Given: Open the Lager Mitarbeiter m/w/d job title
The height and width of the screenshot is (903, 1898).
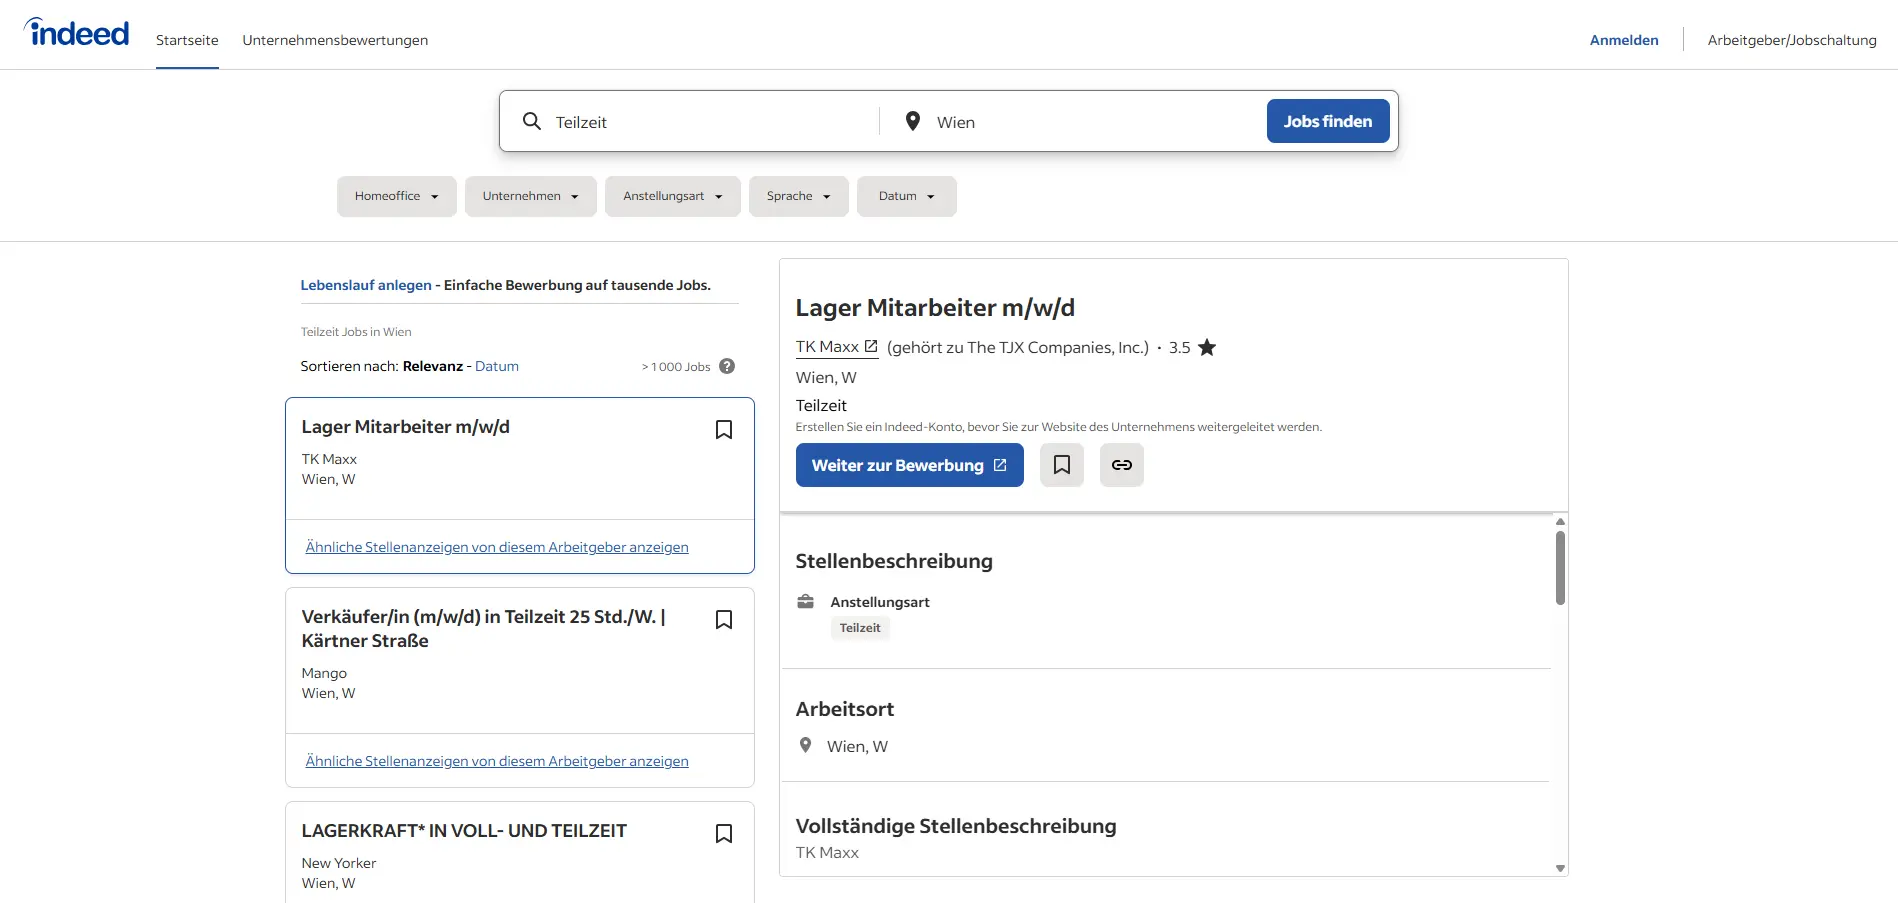Looking at the screenshot, I should [406, 427].
